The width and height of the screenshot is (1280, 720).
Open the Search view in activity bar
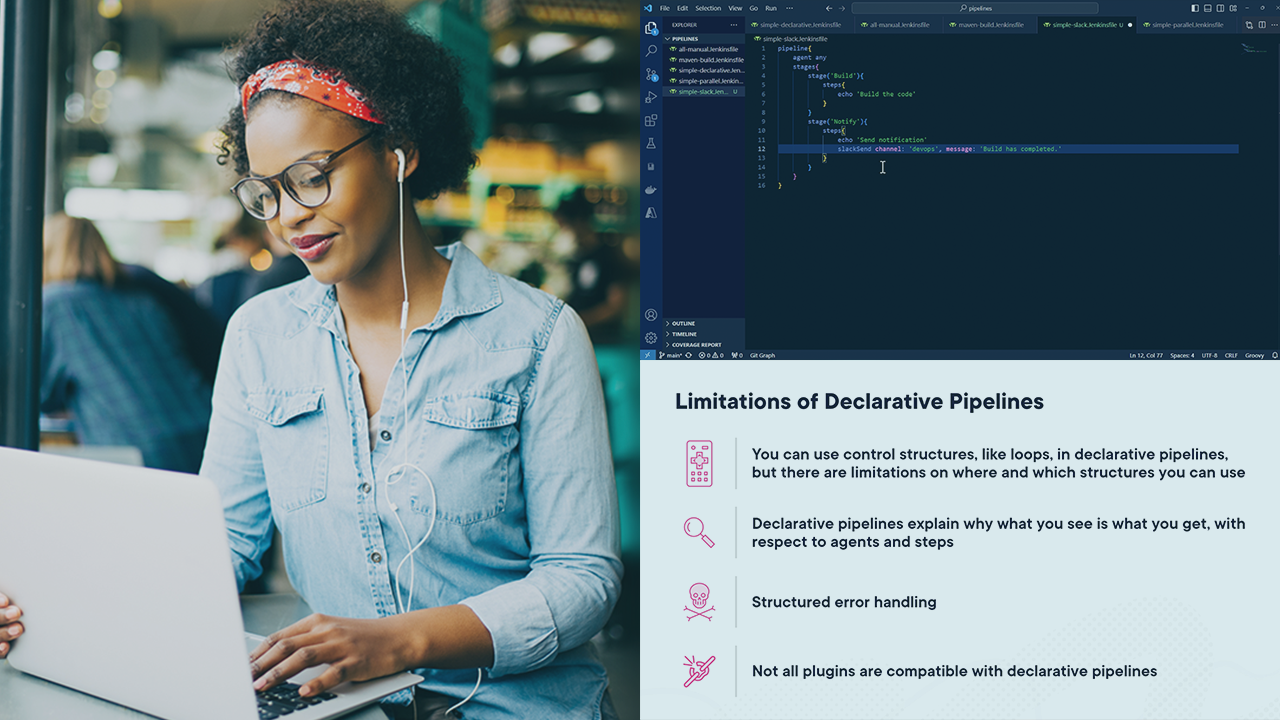click(651, 51)
